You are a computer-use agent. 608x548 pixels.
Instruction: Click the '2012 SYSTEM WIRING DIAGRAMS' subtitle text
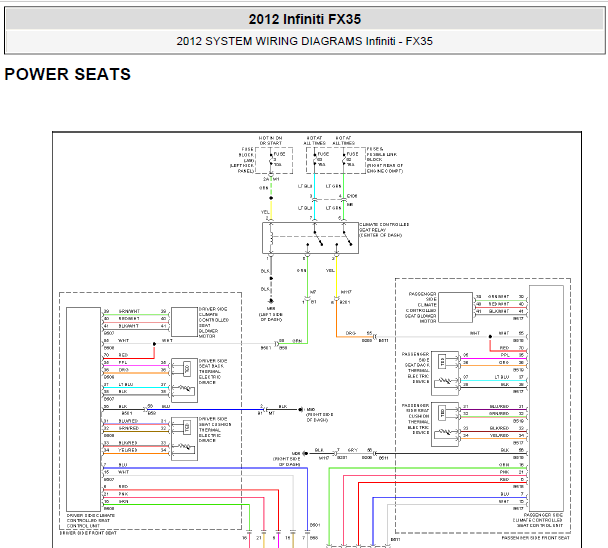[304, 42]
